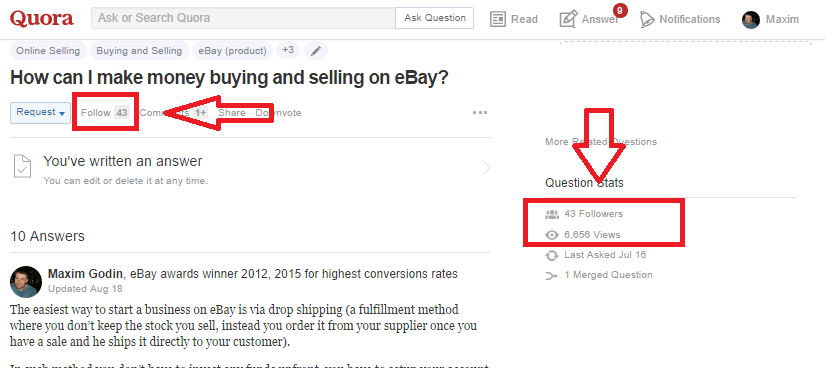Open the Quora logo home link
This screenshot has height=368, width=825.
[x=42, y=19]
